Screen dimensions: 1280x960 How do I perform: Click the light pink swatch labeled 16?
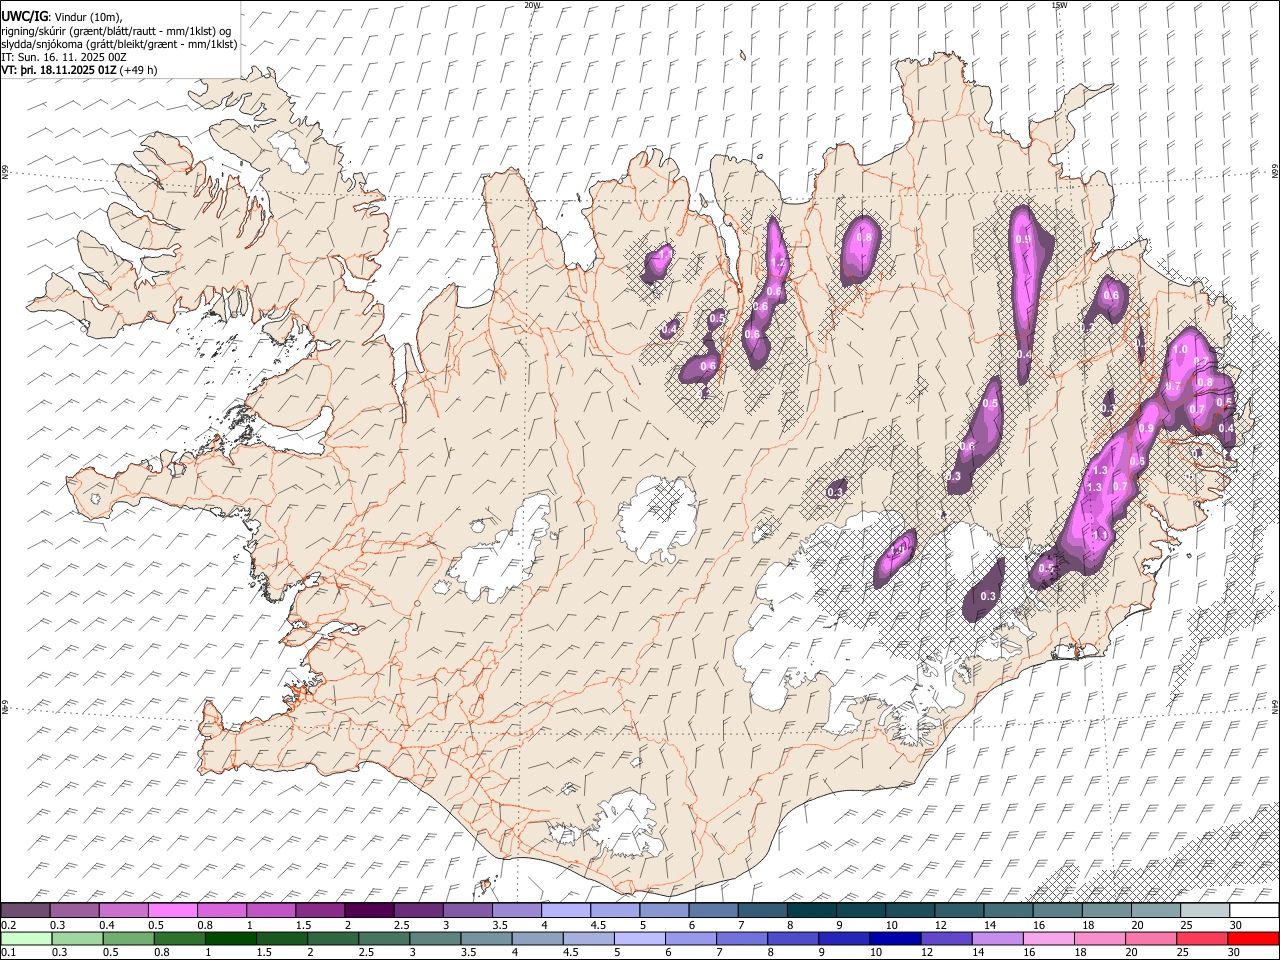click(1049, 938)
